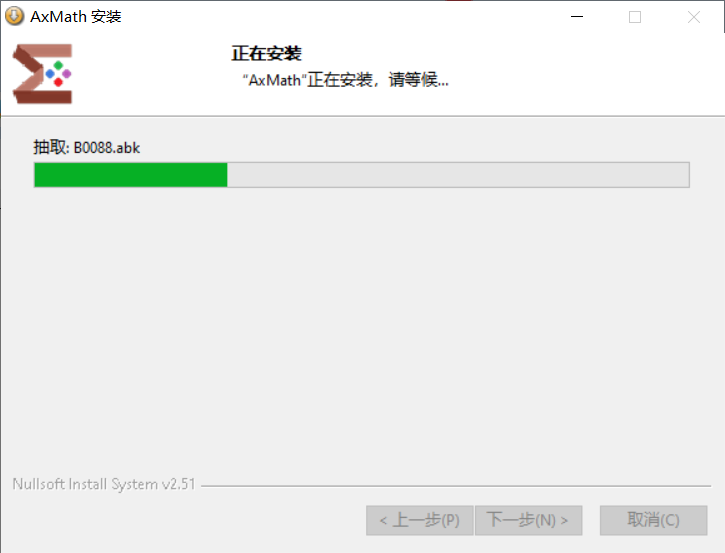Click the AxMath 安装 window title text
The width and height of the screenshot is (725, 553).
pyautogui.click(x=76, y=17)
